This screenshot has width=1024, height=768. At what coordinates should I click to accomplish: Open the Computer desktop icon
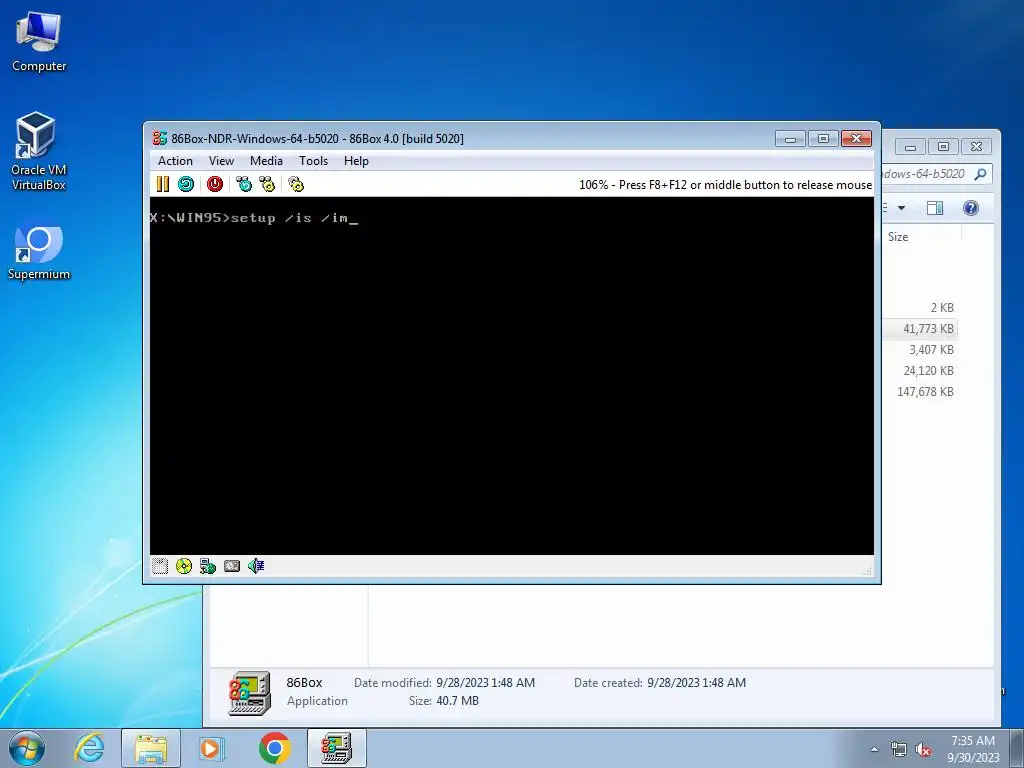[39, 42]
